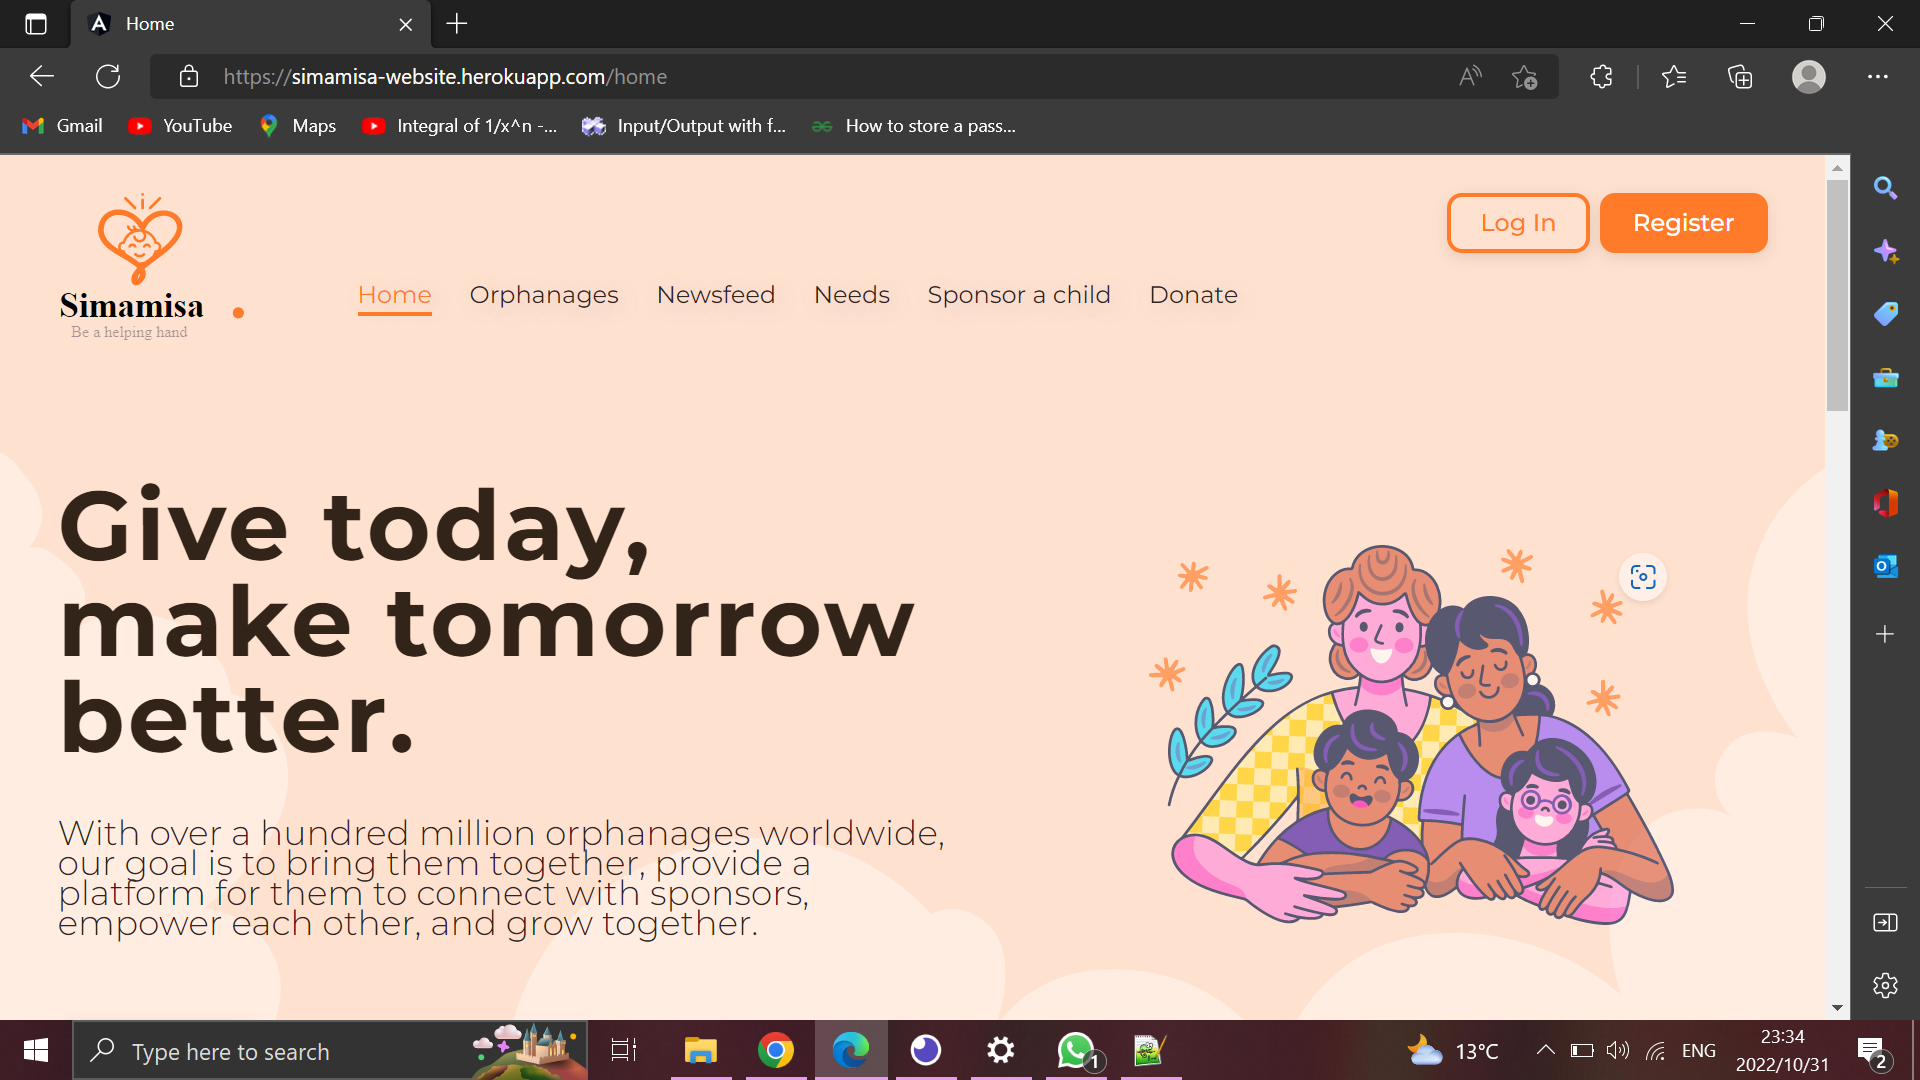The width and height of the screenshot is (1920, 1080).
Task: Open the Collections icon in the toolbar
Action: pos(1740,76)
